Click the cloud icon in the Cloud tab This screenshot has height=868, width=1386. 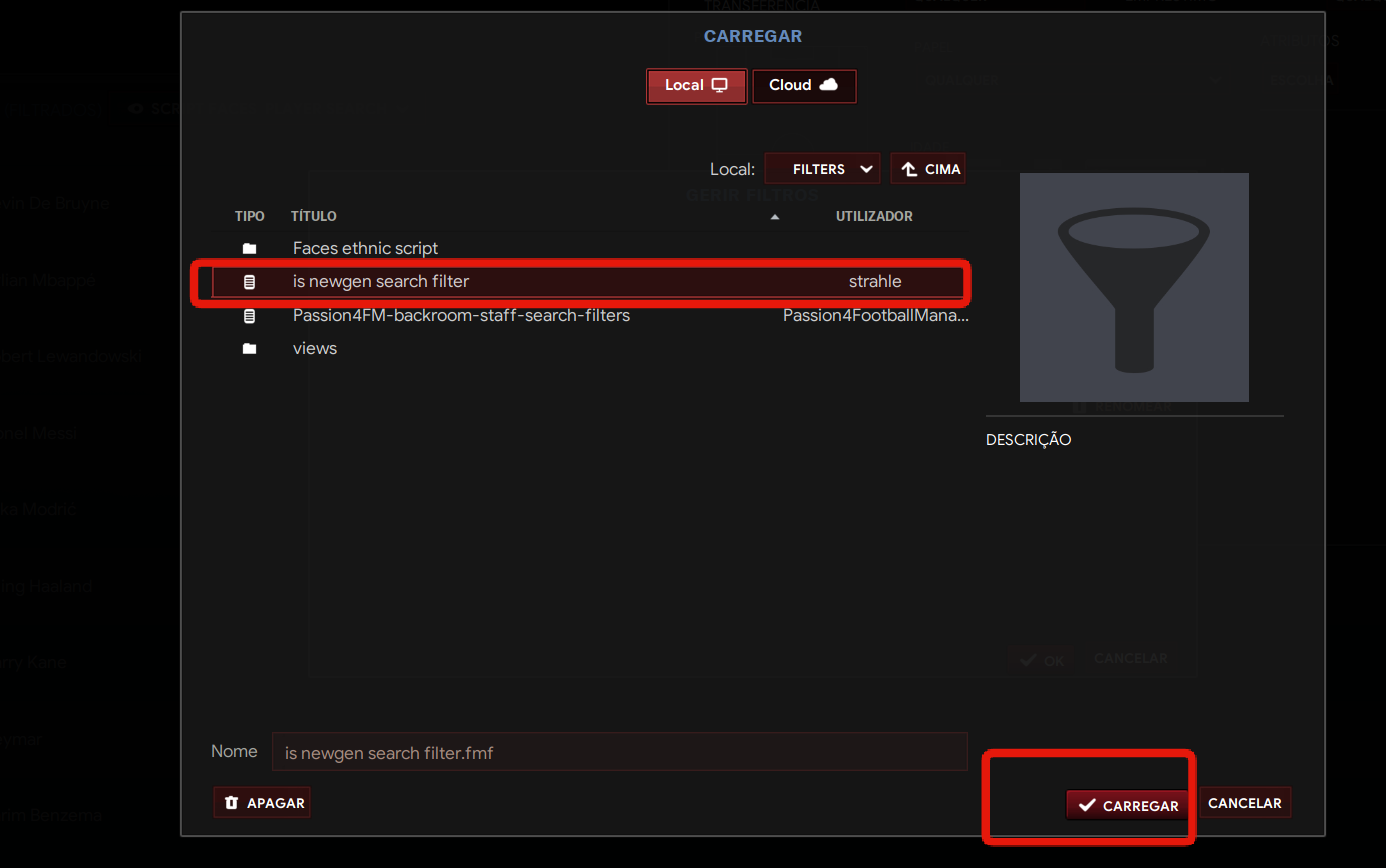(x=828, y=85)
